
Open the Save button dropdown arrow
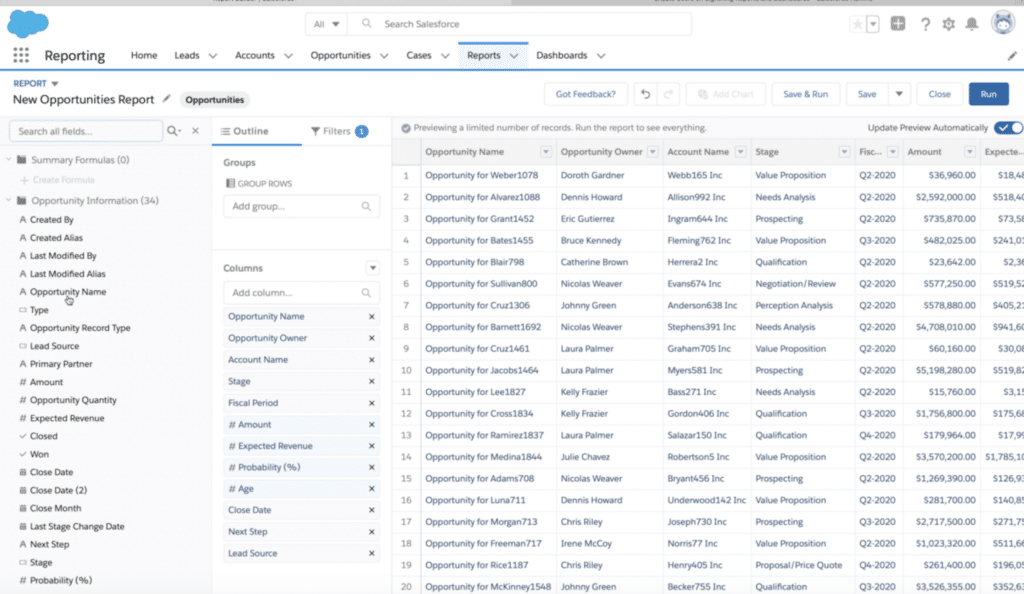pos(899,94)
